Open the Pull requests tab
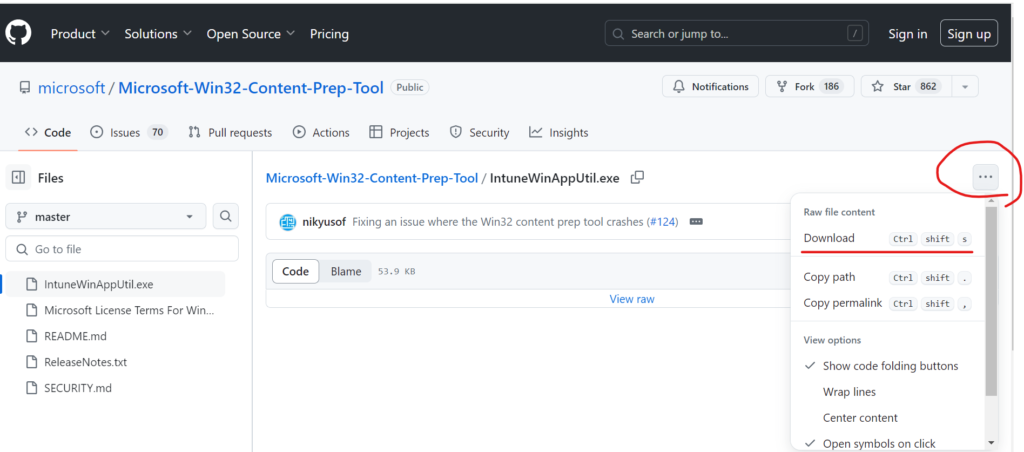The width and height of the screenshot is (1024, 452). tap(229, 133)
